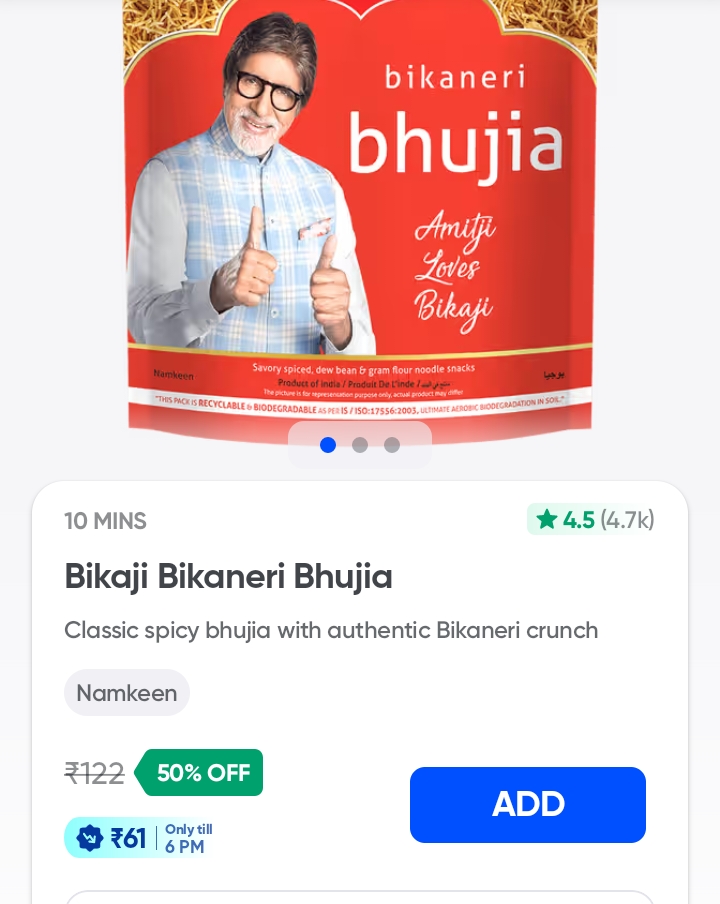Select the second carousel dot indicator
This screenshot has width=720, height=904.
[360, 445]
